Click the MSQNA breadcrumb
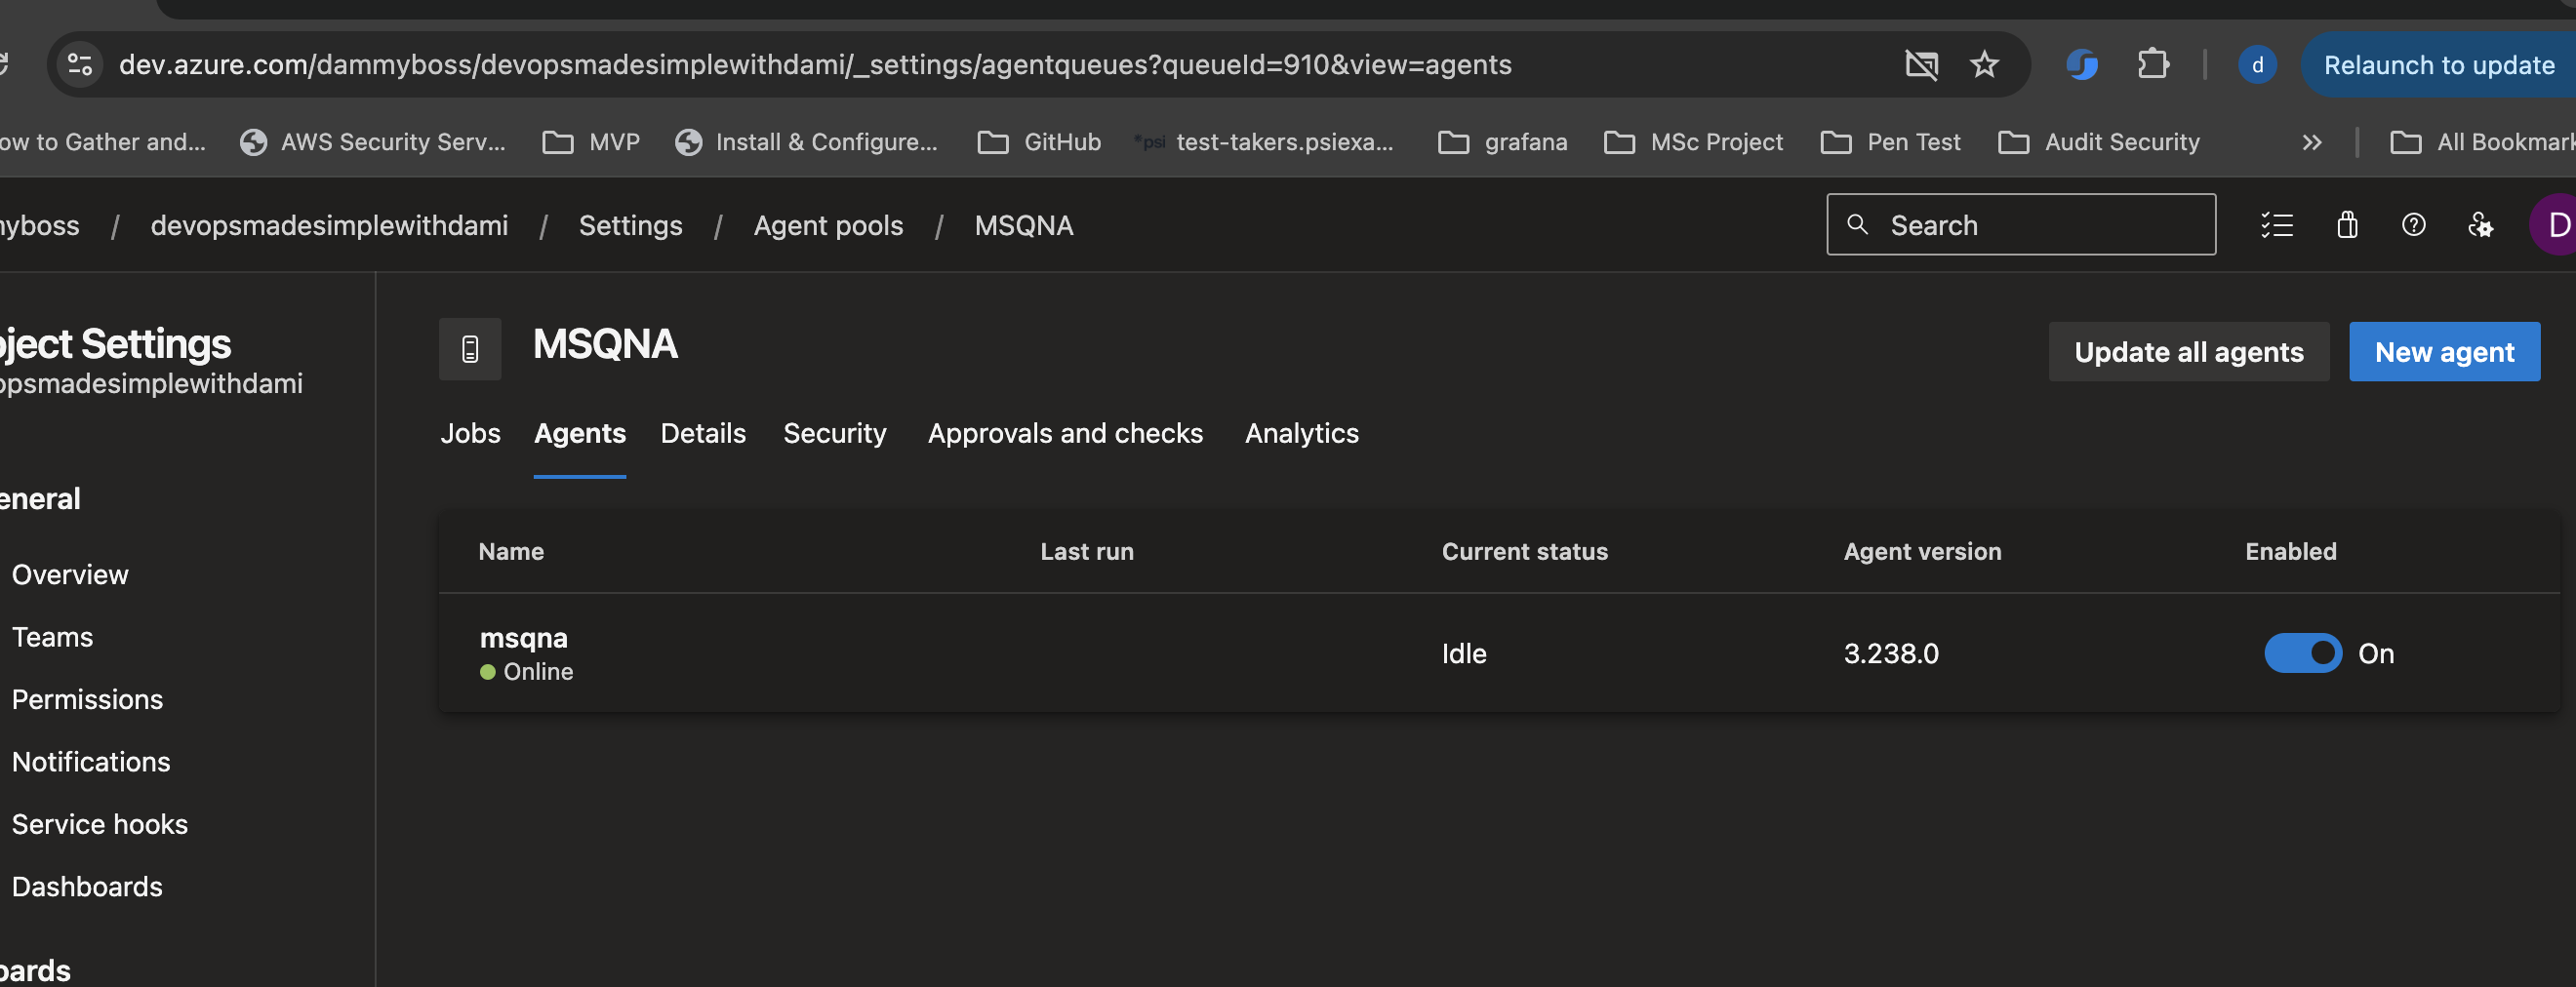The height and width of the screenshot is (987, 2576). tap(1023, 225)
